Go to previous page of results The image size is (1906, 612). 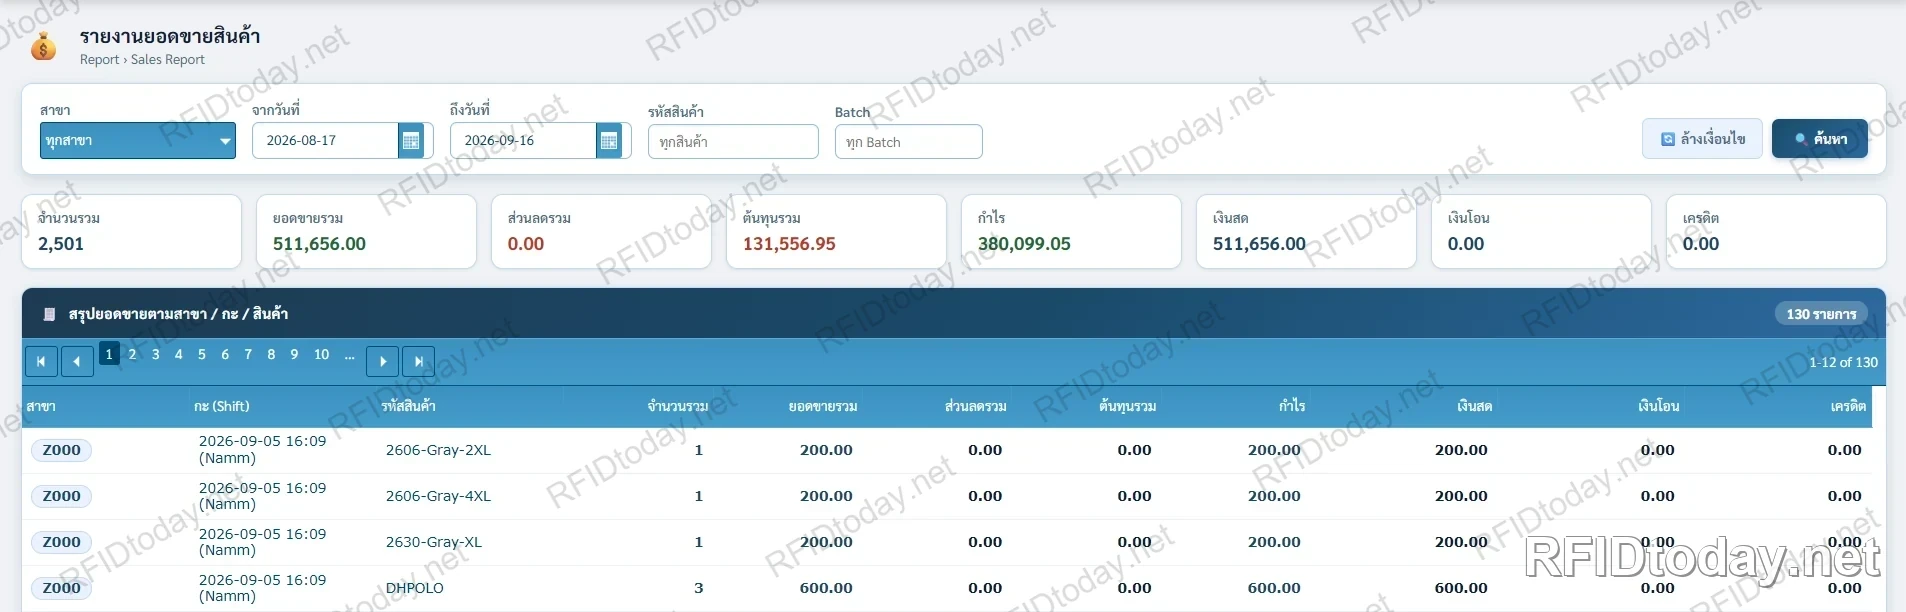tap(77, 361)
